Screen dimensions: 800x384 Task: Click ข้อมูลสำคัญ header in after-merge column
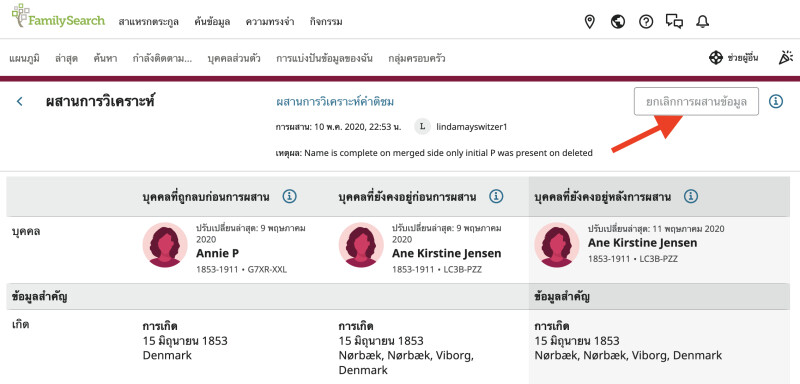point(563,296)
